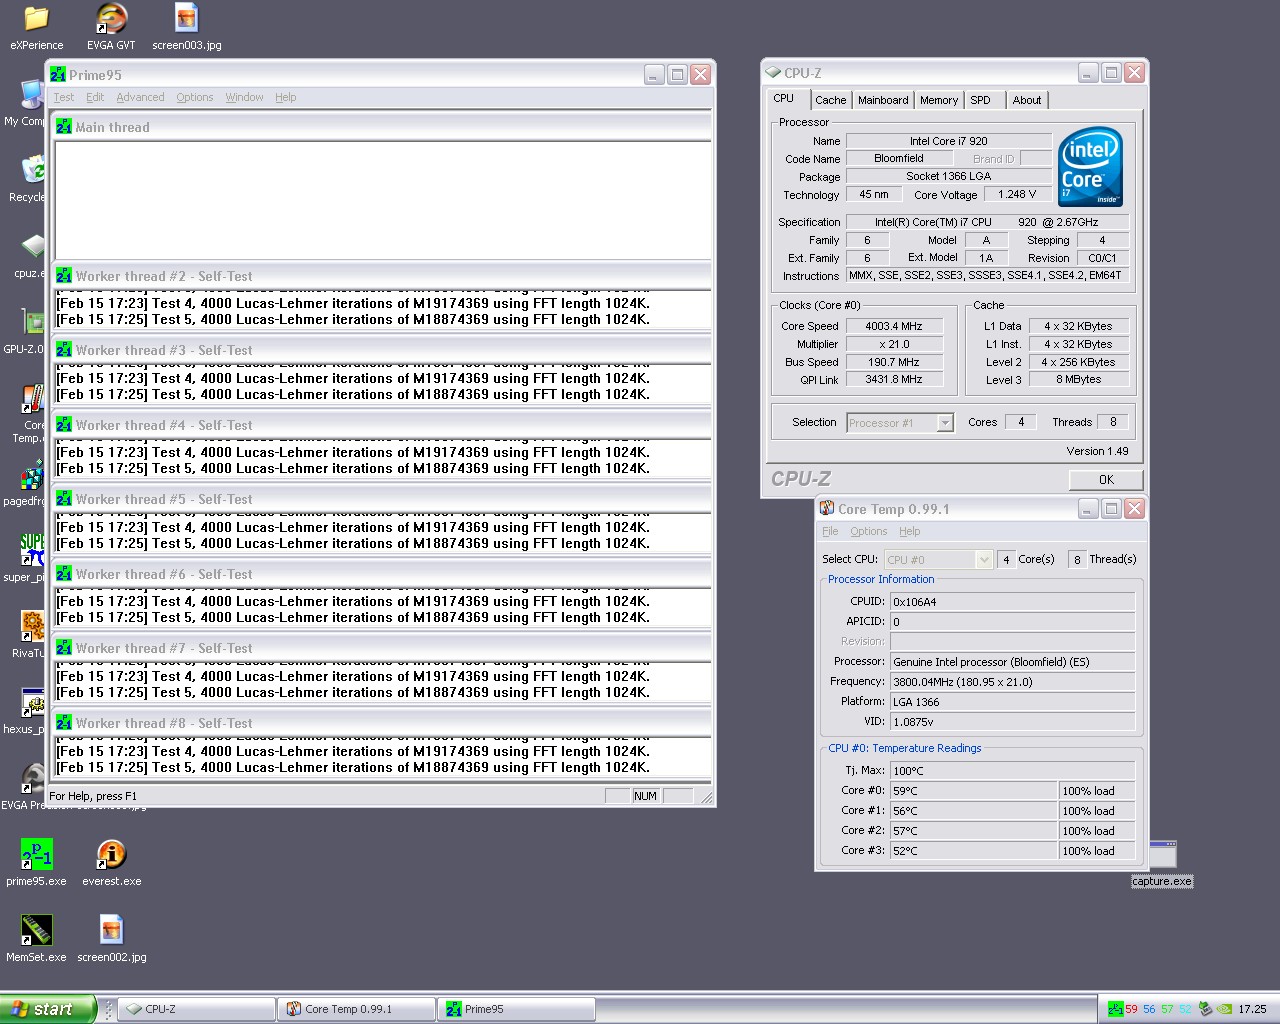
Task: Click the Core Temp title bar icon
Action: pos(827,509)
